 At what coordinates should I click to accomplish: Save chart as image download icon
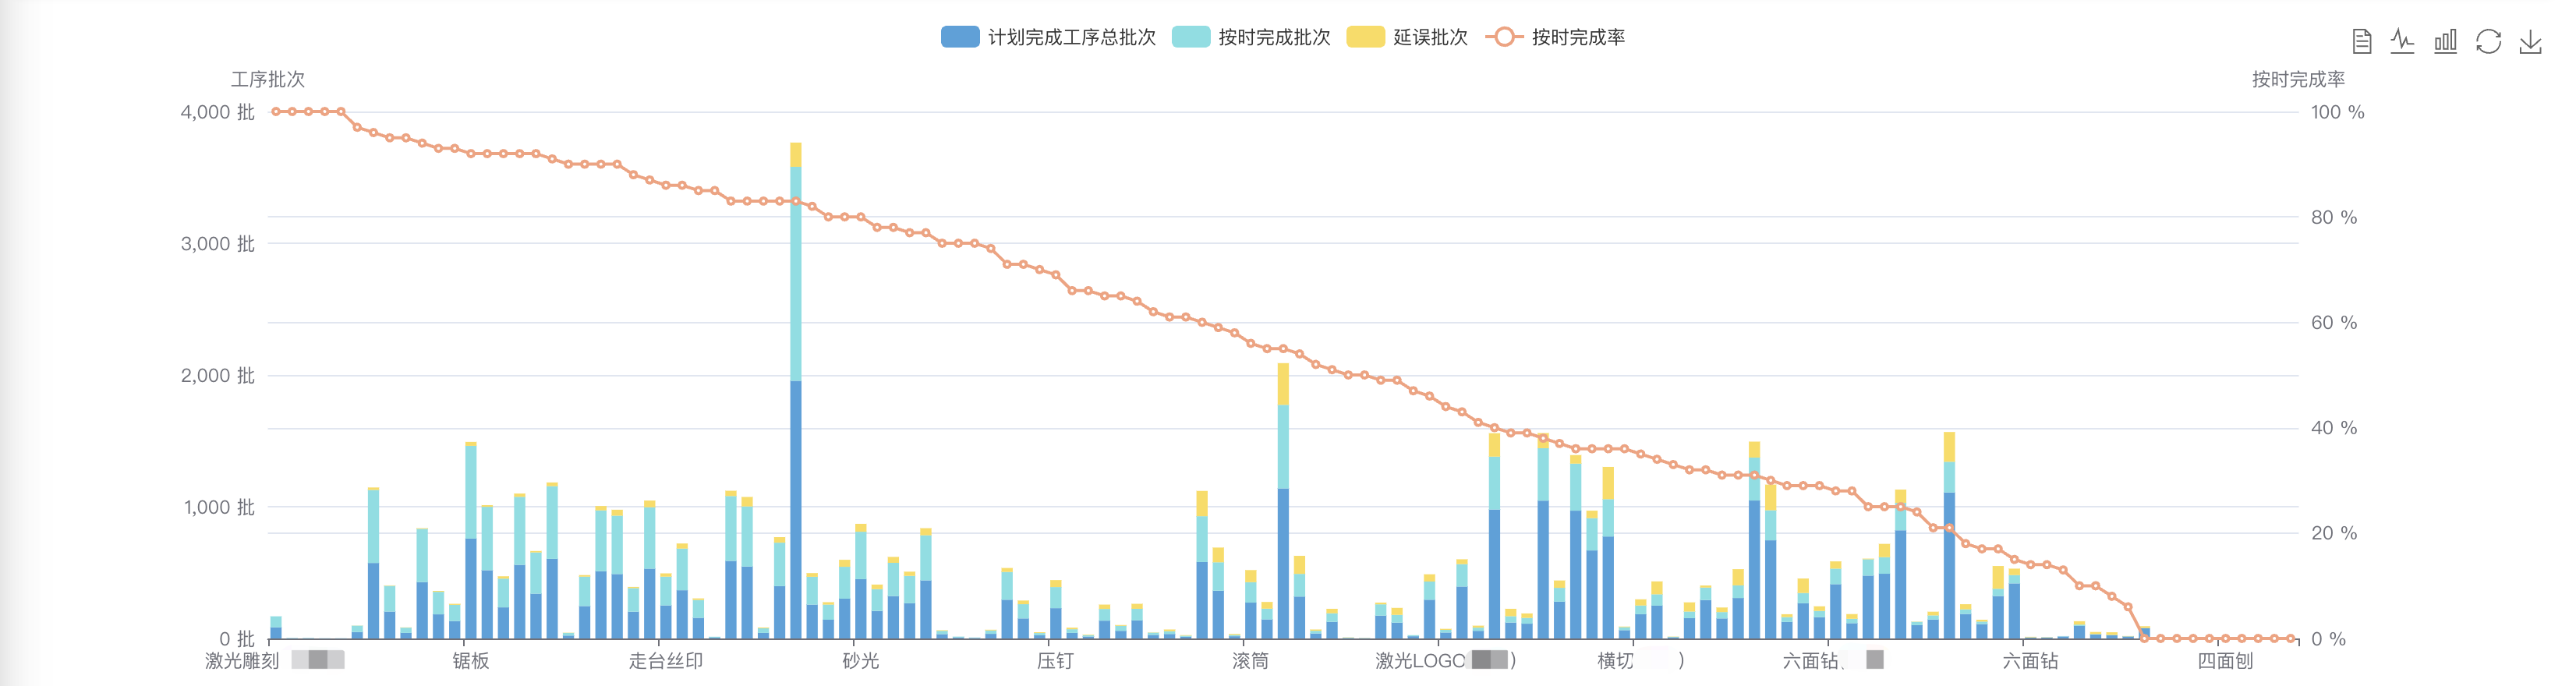[x=2530, y=41]
